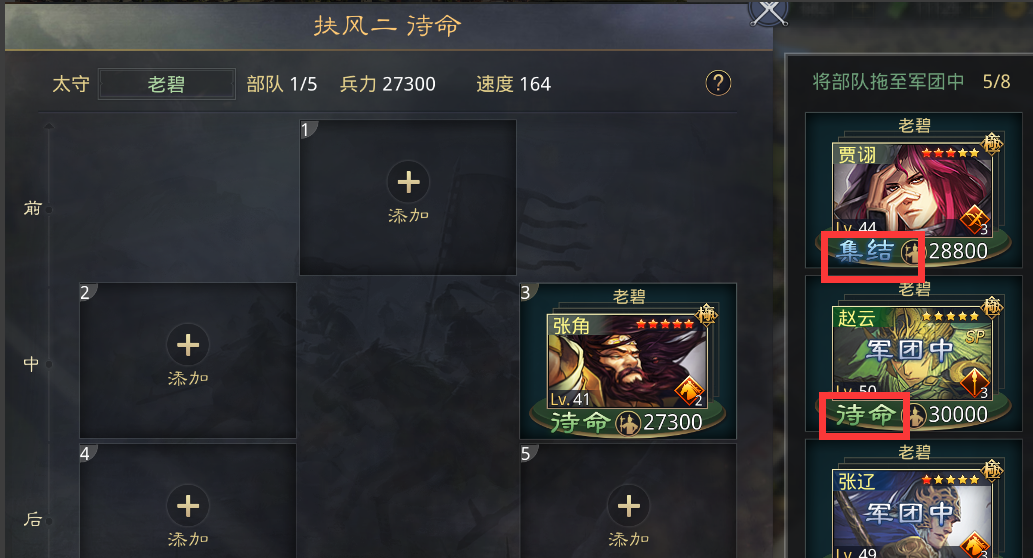
Task: Click the 待命 label under 张角
Action: (x=580, y=422)
